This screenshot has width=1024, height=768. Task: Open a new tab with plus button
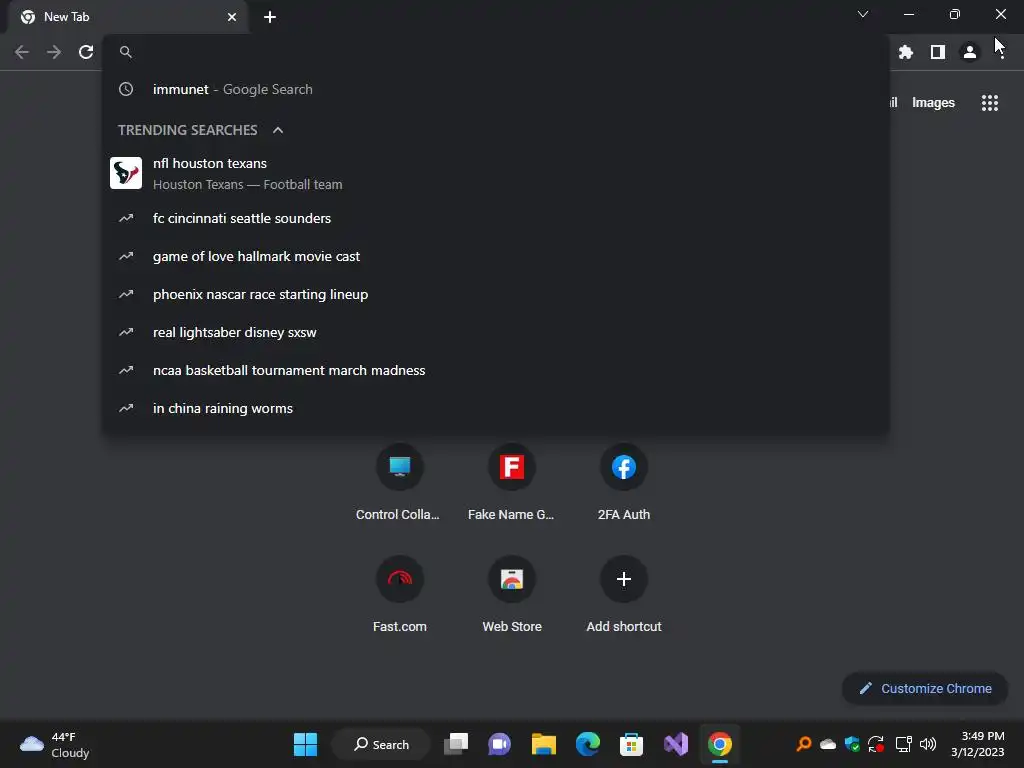click(x=270, y=17)
